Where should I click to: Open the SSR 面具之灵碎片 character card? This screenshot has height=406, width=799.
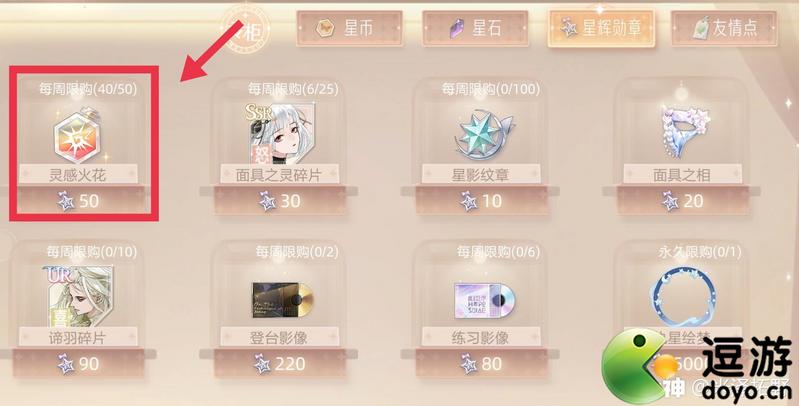(x=279, y=133)
